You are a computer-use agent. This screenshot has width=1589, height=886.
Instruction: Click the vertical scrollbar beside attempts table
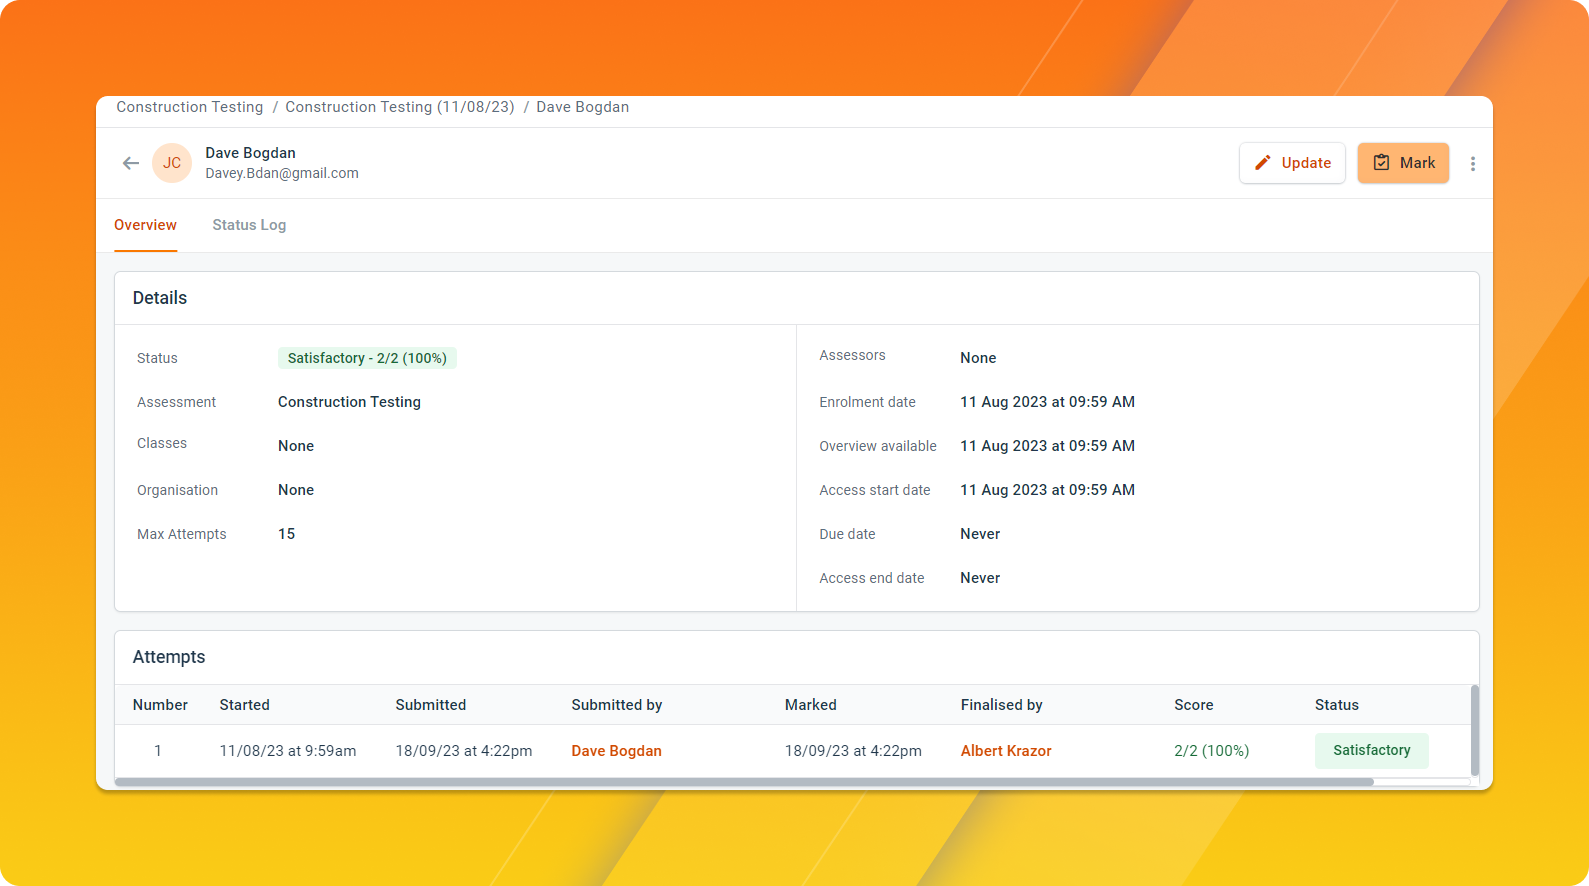pos(1474,730)
